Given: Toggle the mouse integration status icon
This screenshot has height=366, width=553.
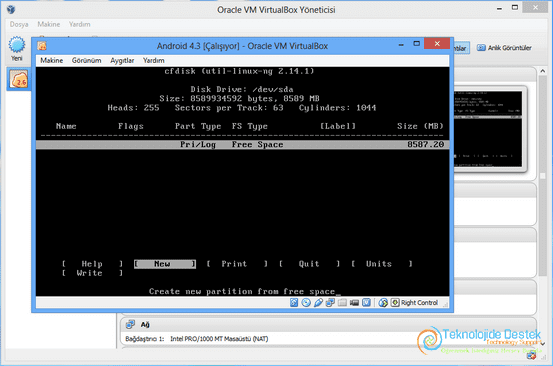Looking at the screenshot, I should coord(383,303).
